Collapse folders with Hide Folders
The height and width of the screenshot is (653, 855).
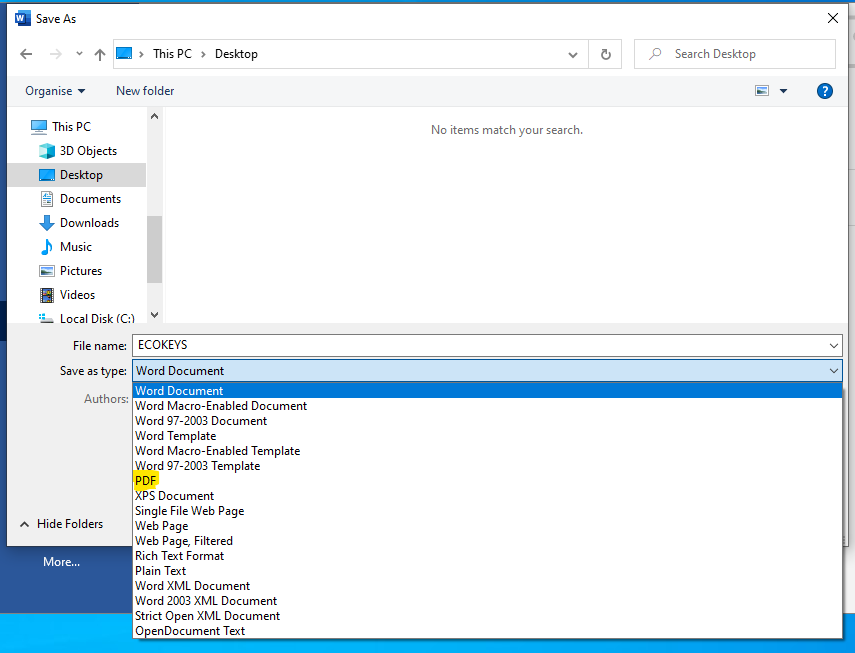62,524
